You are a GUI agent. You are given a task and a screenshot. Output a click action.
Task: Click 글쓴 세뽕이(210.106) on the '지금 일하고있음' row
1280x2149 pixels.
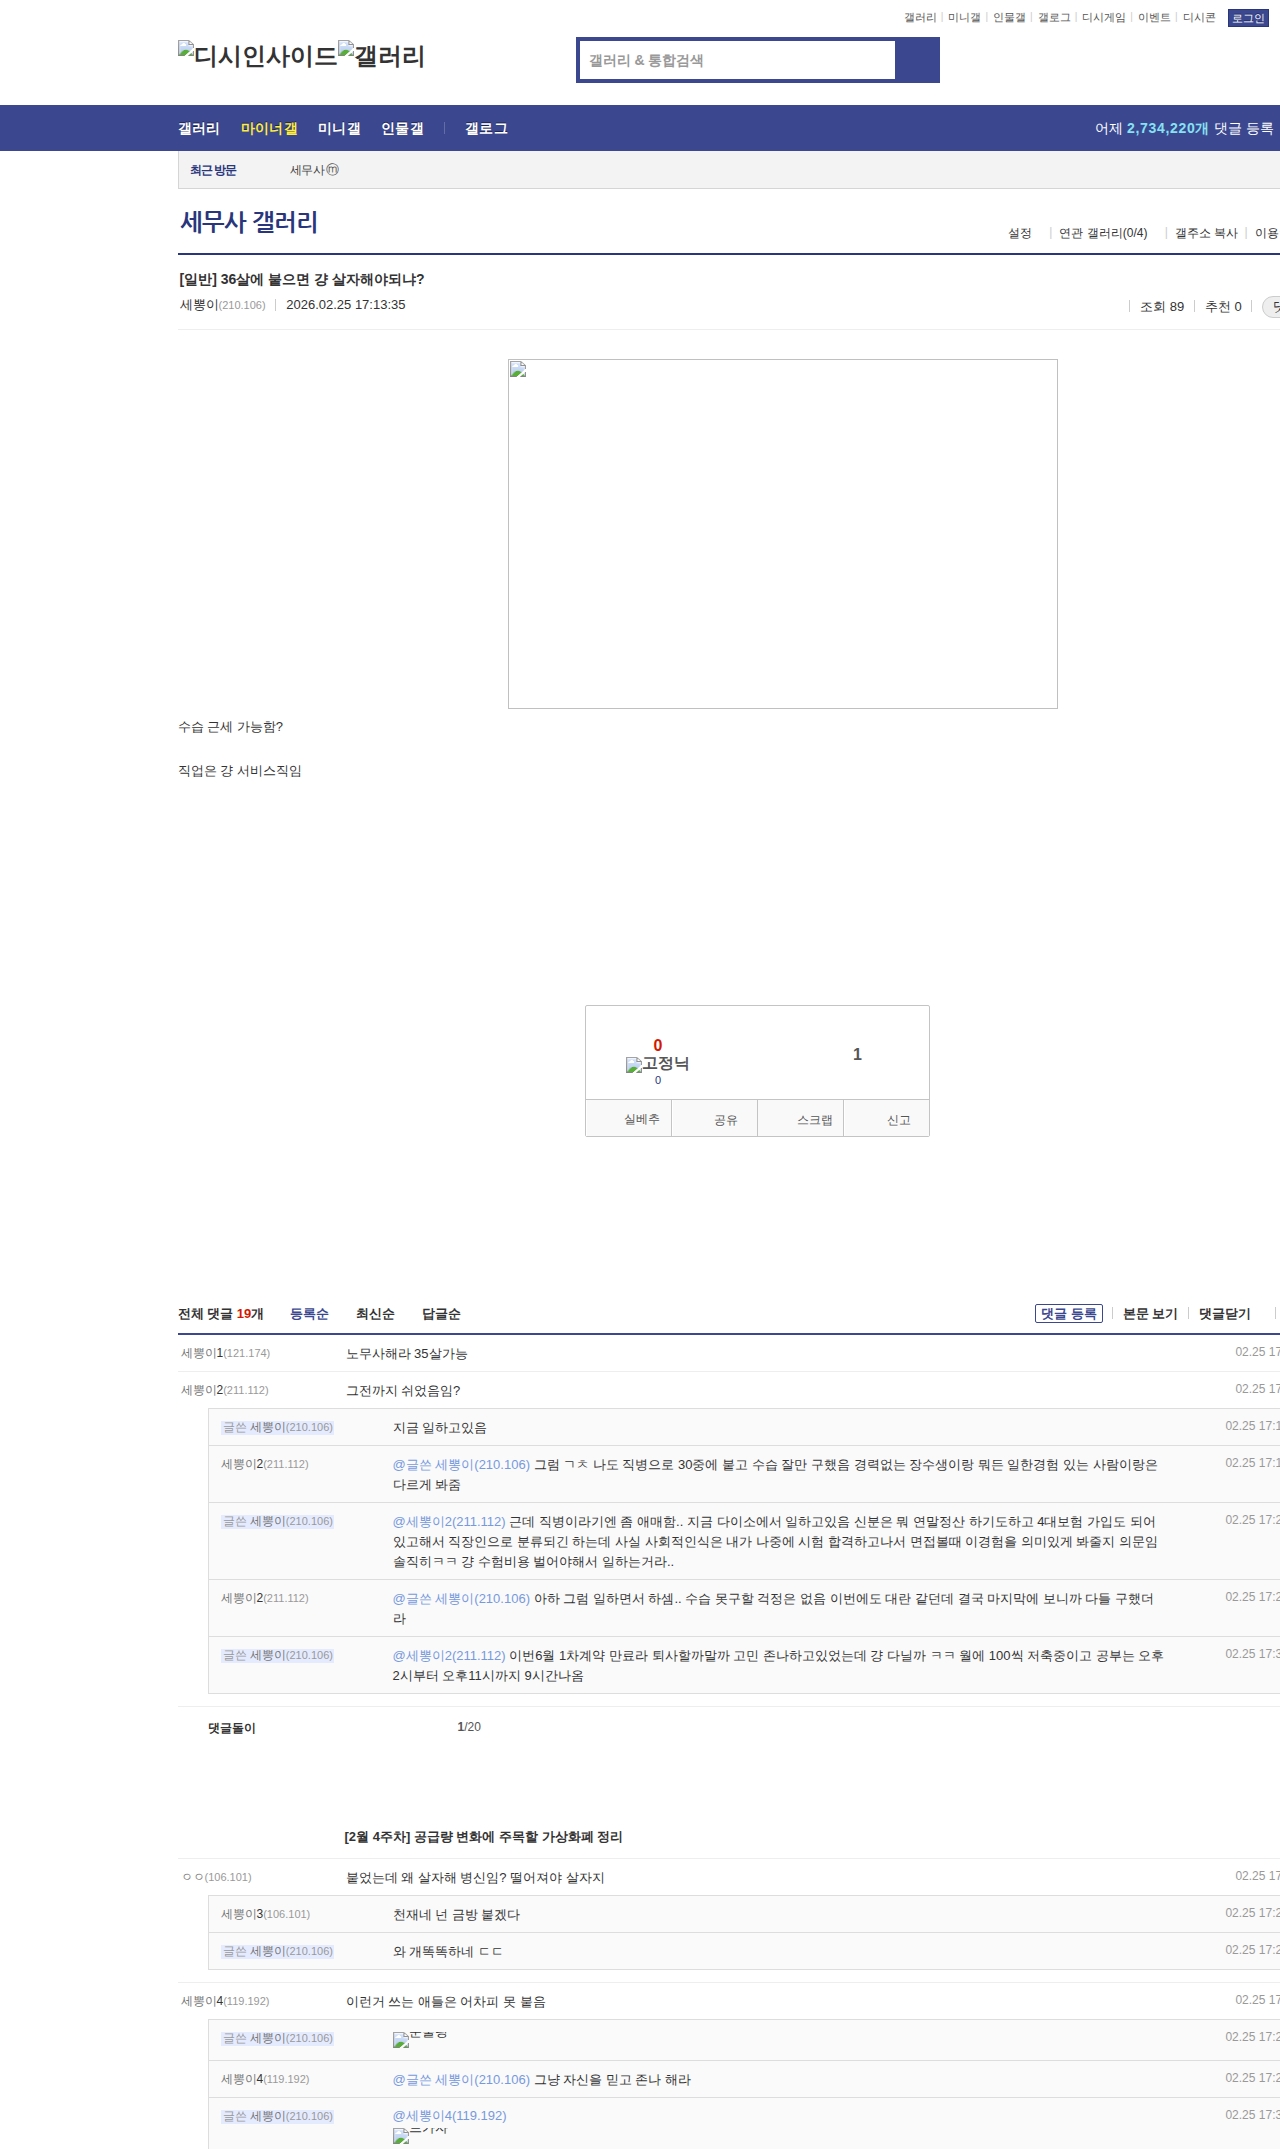point(278,1427)
